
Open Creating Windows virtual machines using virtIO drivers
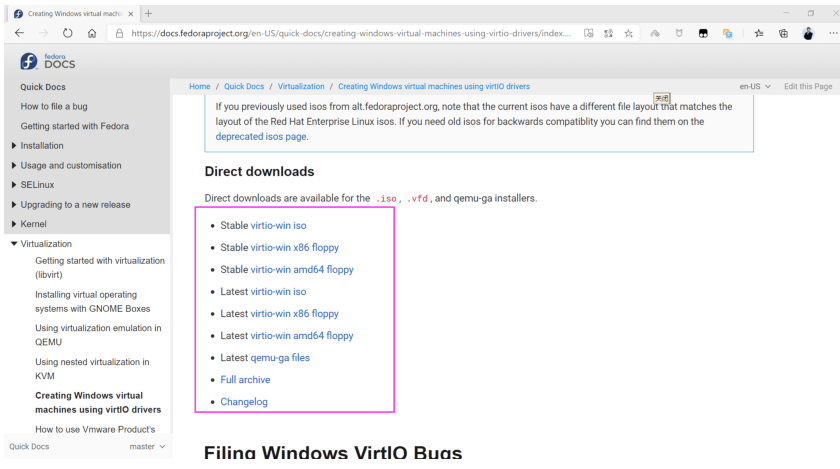pyautogui.click(x=98, y=403)
